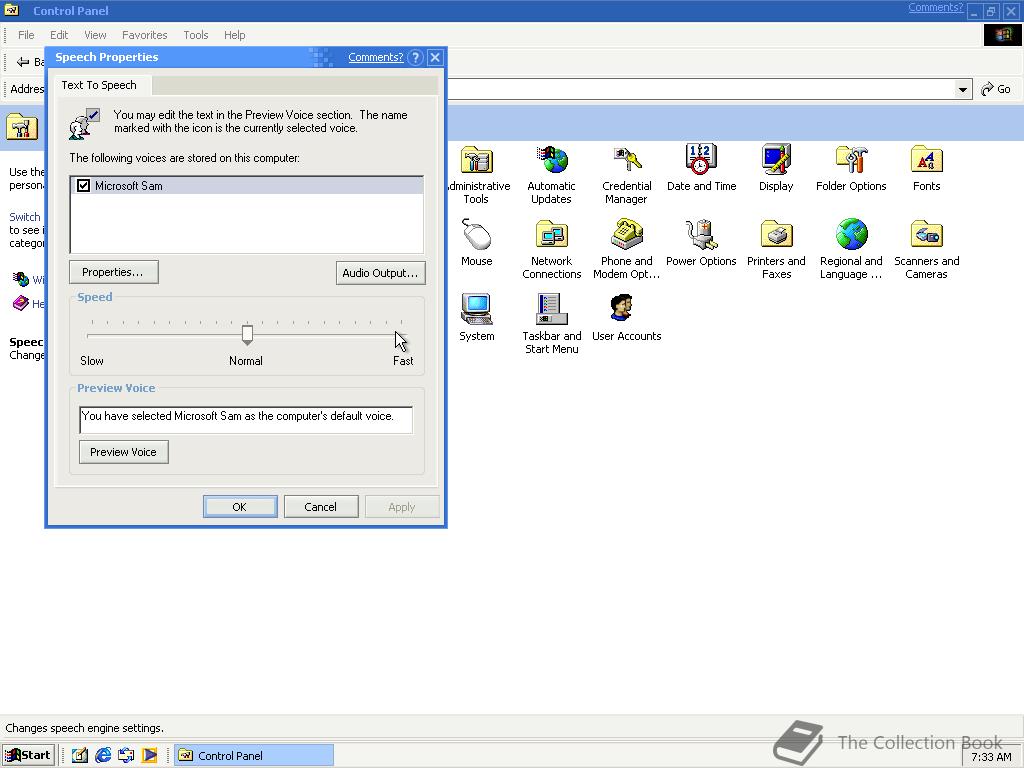Open Taskbar and Start Menu icon
This screenshot has width=1024, height=768.
[552, 310]
